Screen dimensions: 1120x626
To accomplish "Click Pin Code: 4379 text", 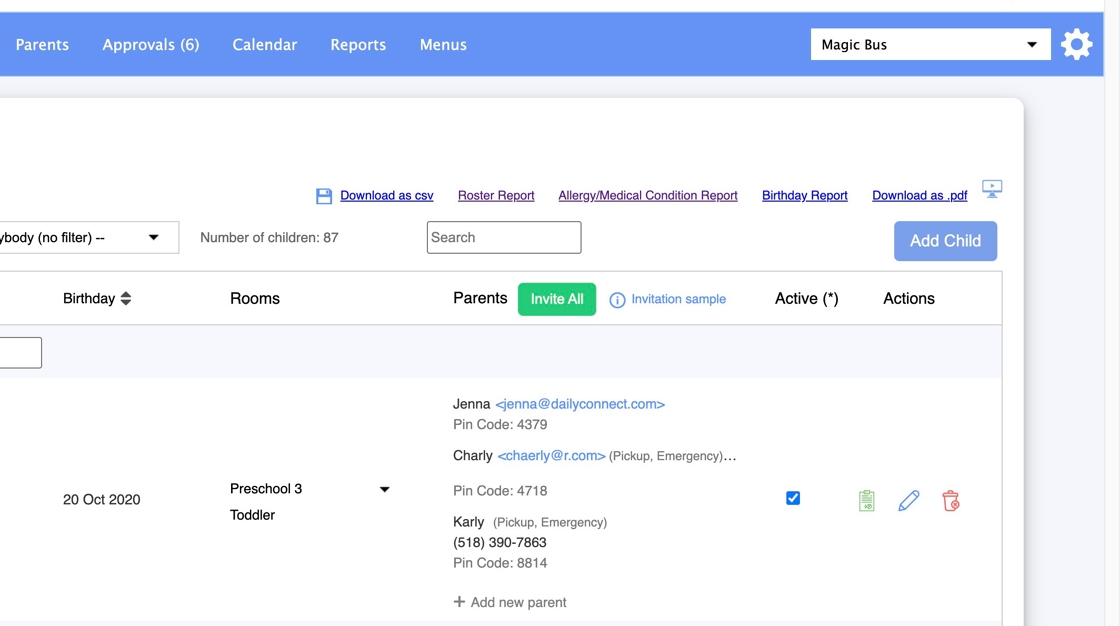I will pos(500,424).
